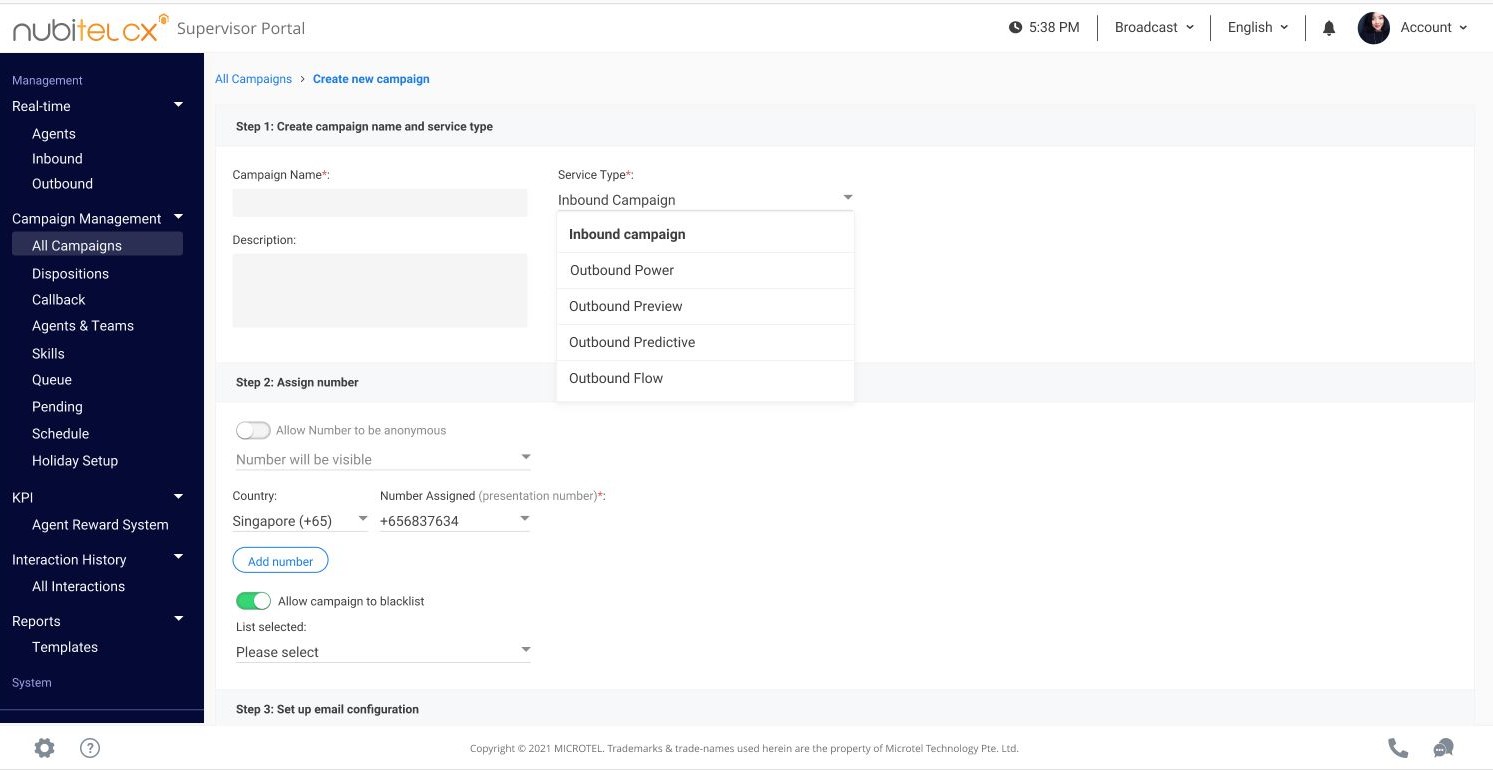Open the chat bubble icon
1493x770 pixels.
(1443, 747)
